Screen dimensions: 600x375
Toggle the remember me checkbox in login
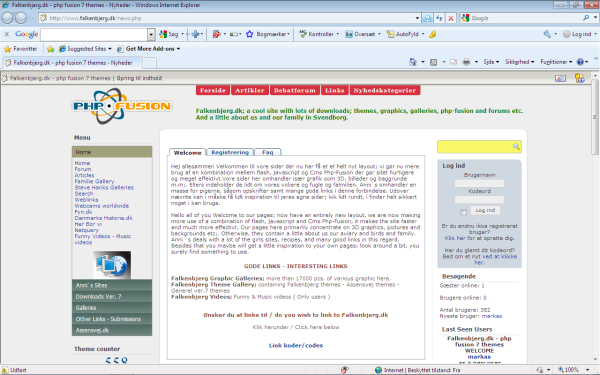click(463, 212)
